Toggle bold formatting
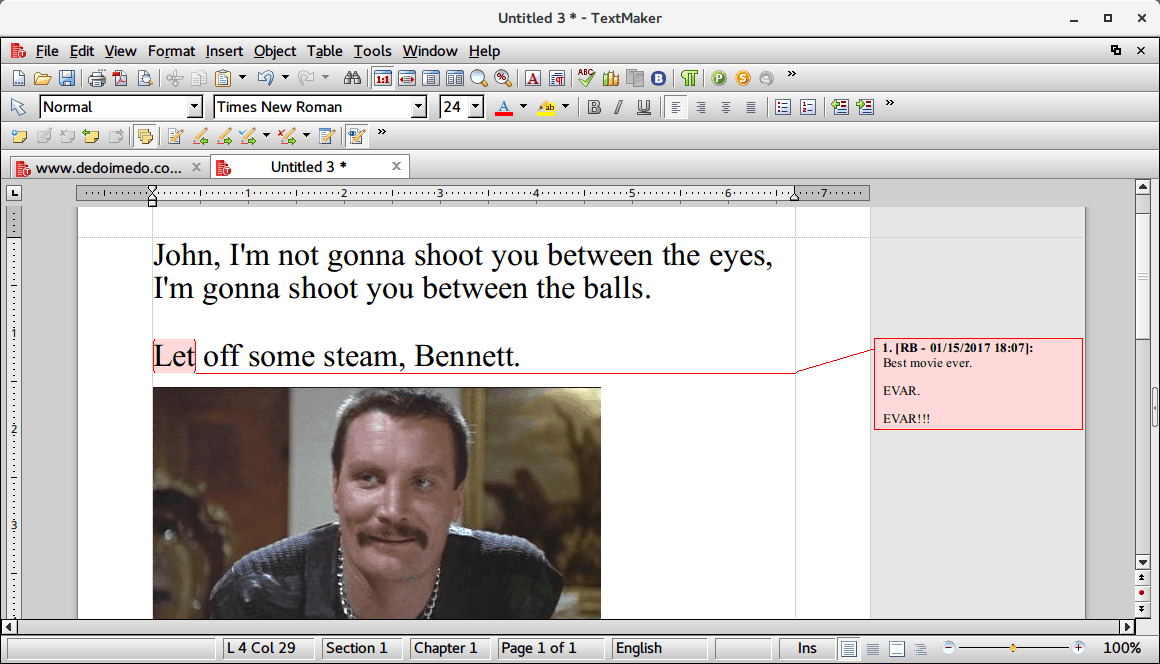 (x=594, y=107)
